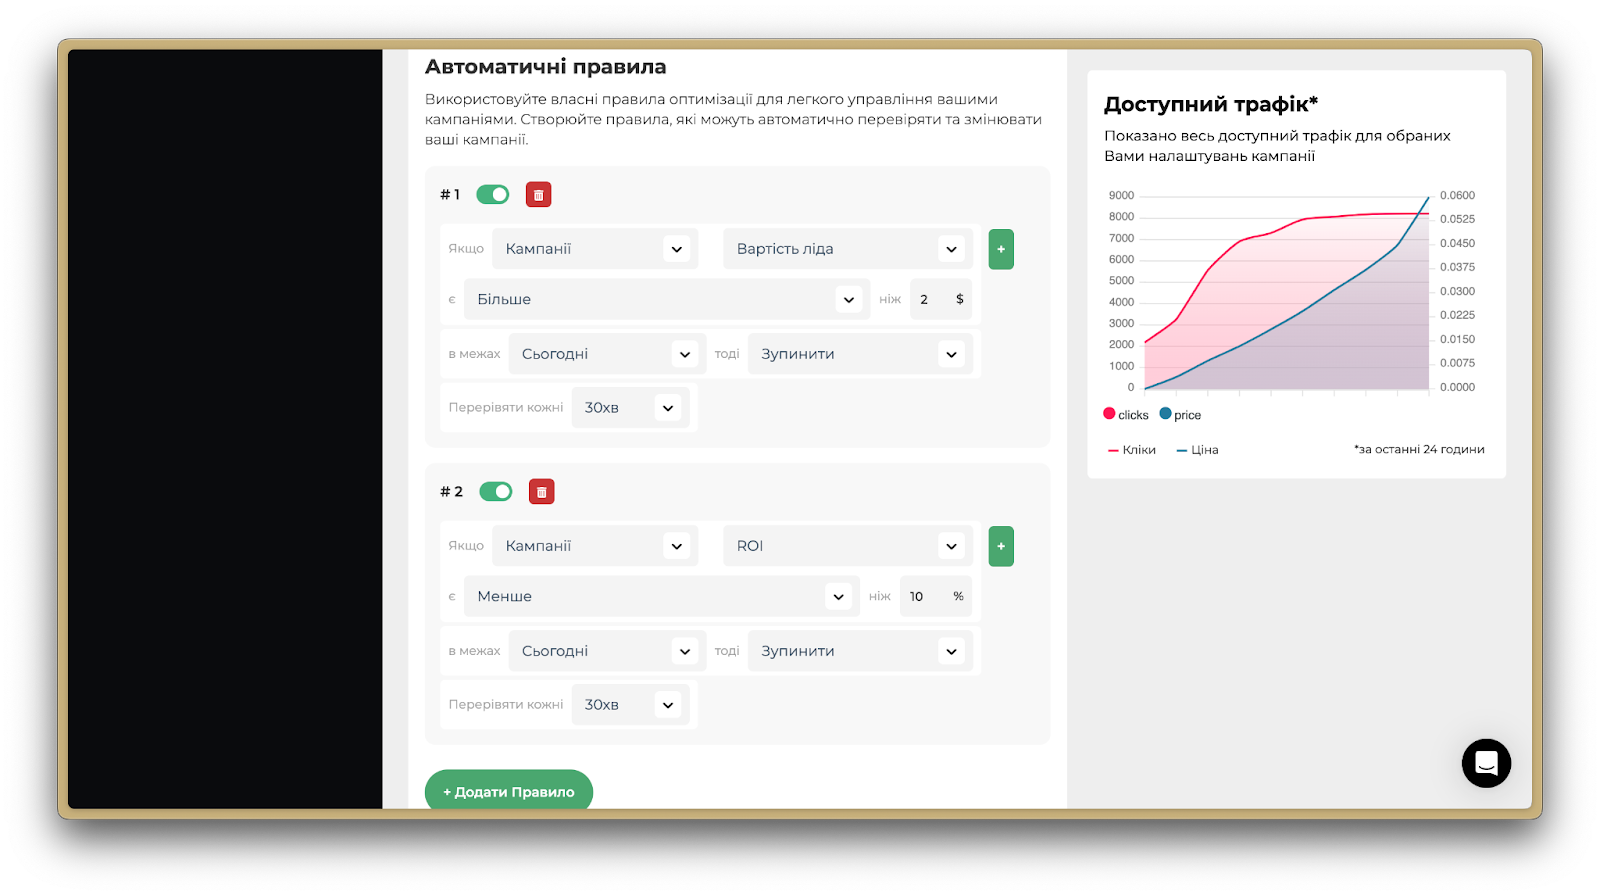Open rule #1 Сьогодні period dropdown
Image resolution: width=1600 pixels, height=895 pixels.
click(x=607, y=354)
